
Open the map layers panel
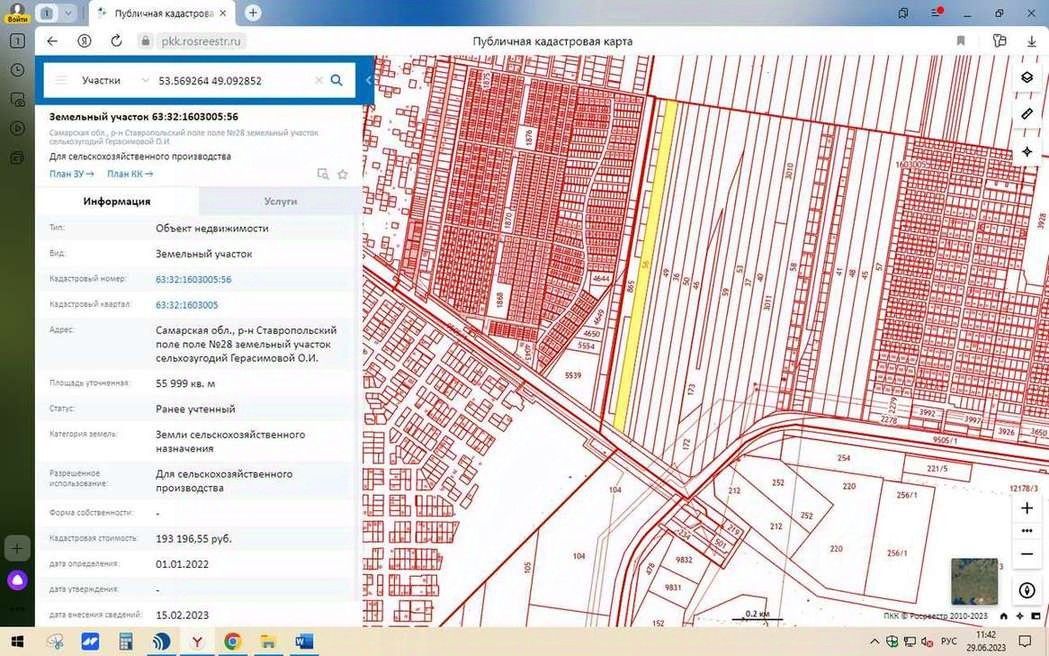[x=1026, y=78]
